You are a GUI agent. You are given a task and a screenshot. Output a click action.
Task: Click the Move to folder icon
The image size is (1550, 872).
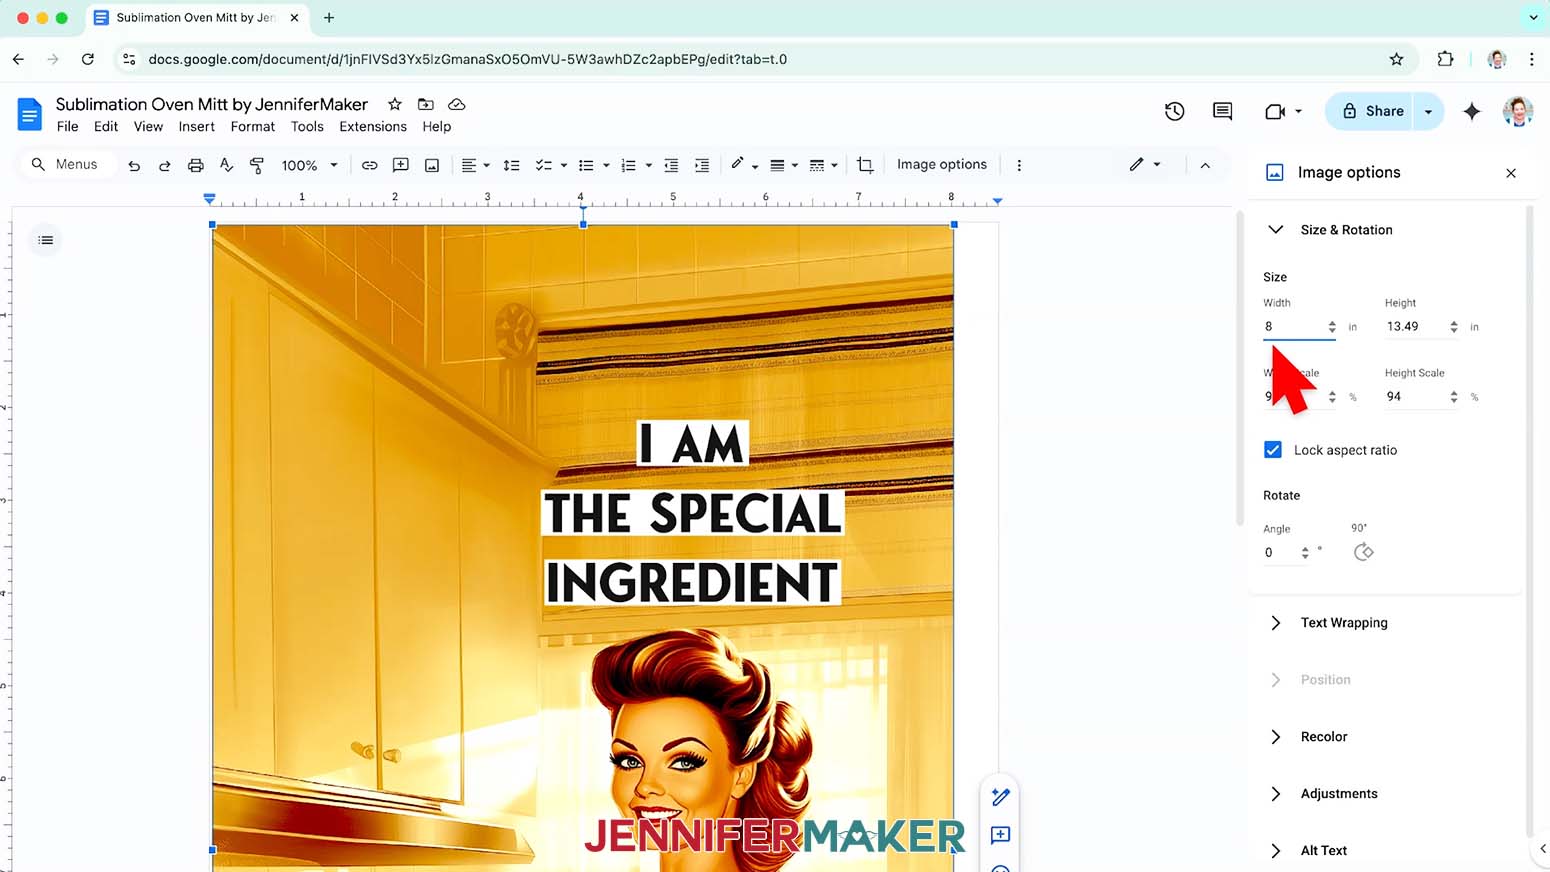[x=426, y=104]
